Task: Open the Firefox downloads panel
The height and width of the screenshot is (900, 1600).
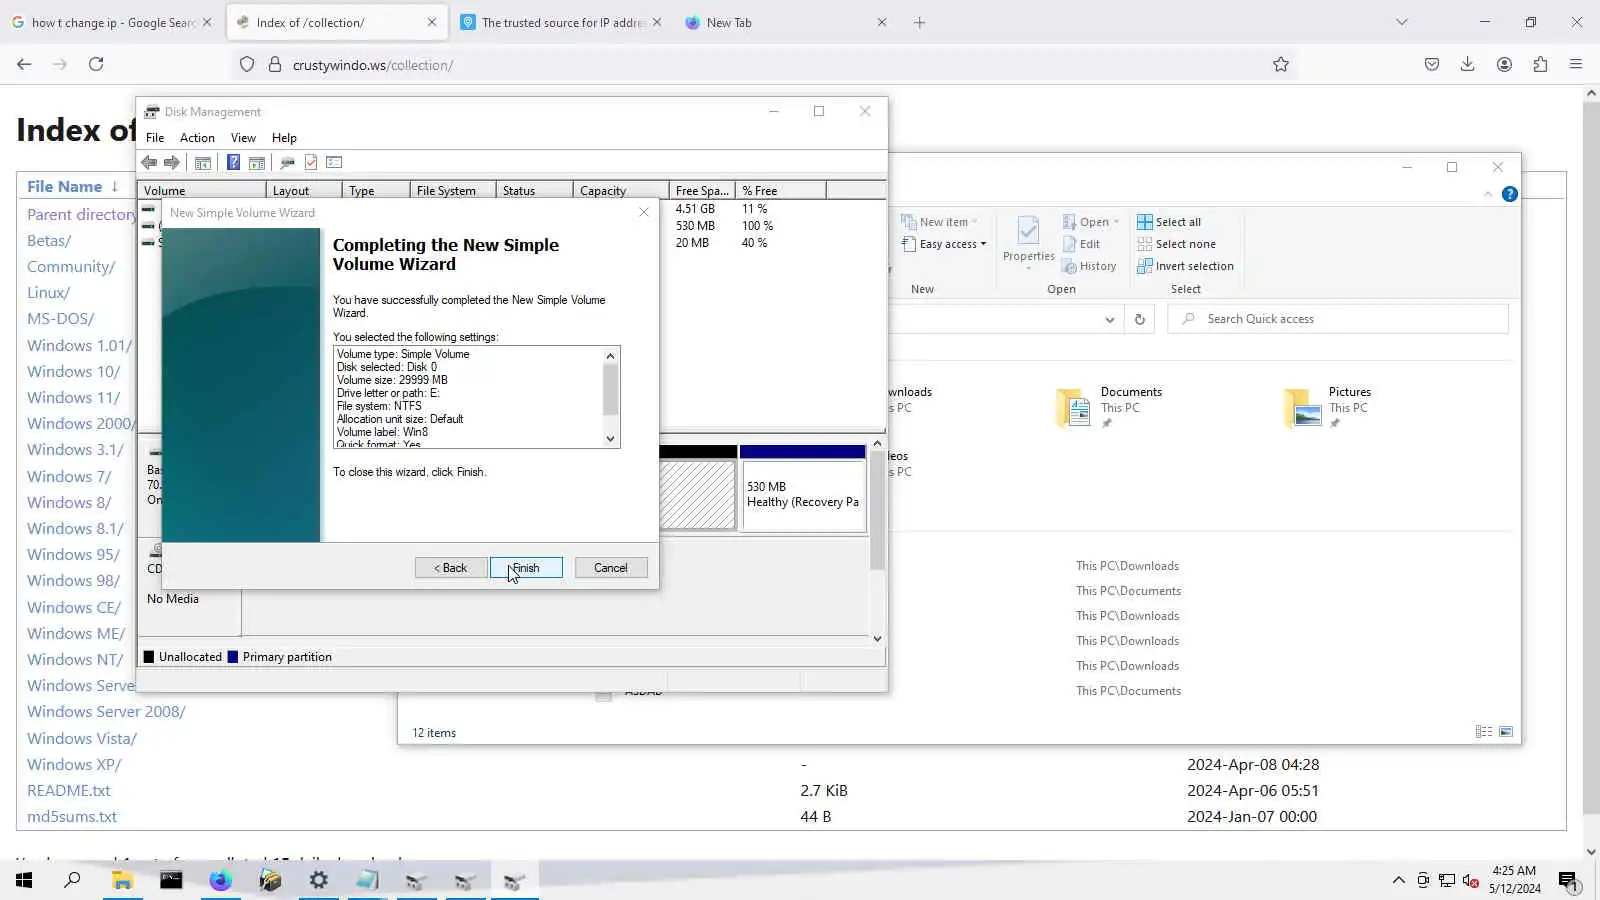Action: pos(1467,64)
